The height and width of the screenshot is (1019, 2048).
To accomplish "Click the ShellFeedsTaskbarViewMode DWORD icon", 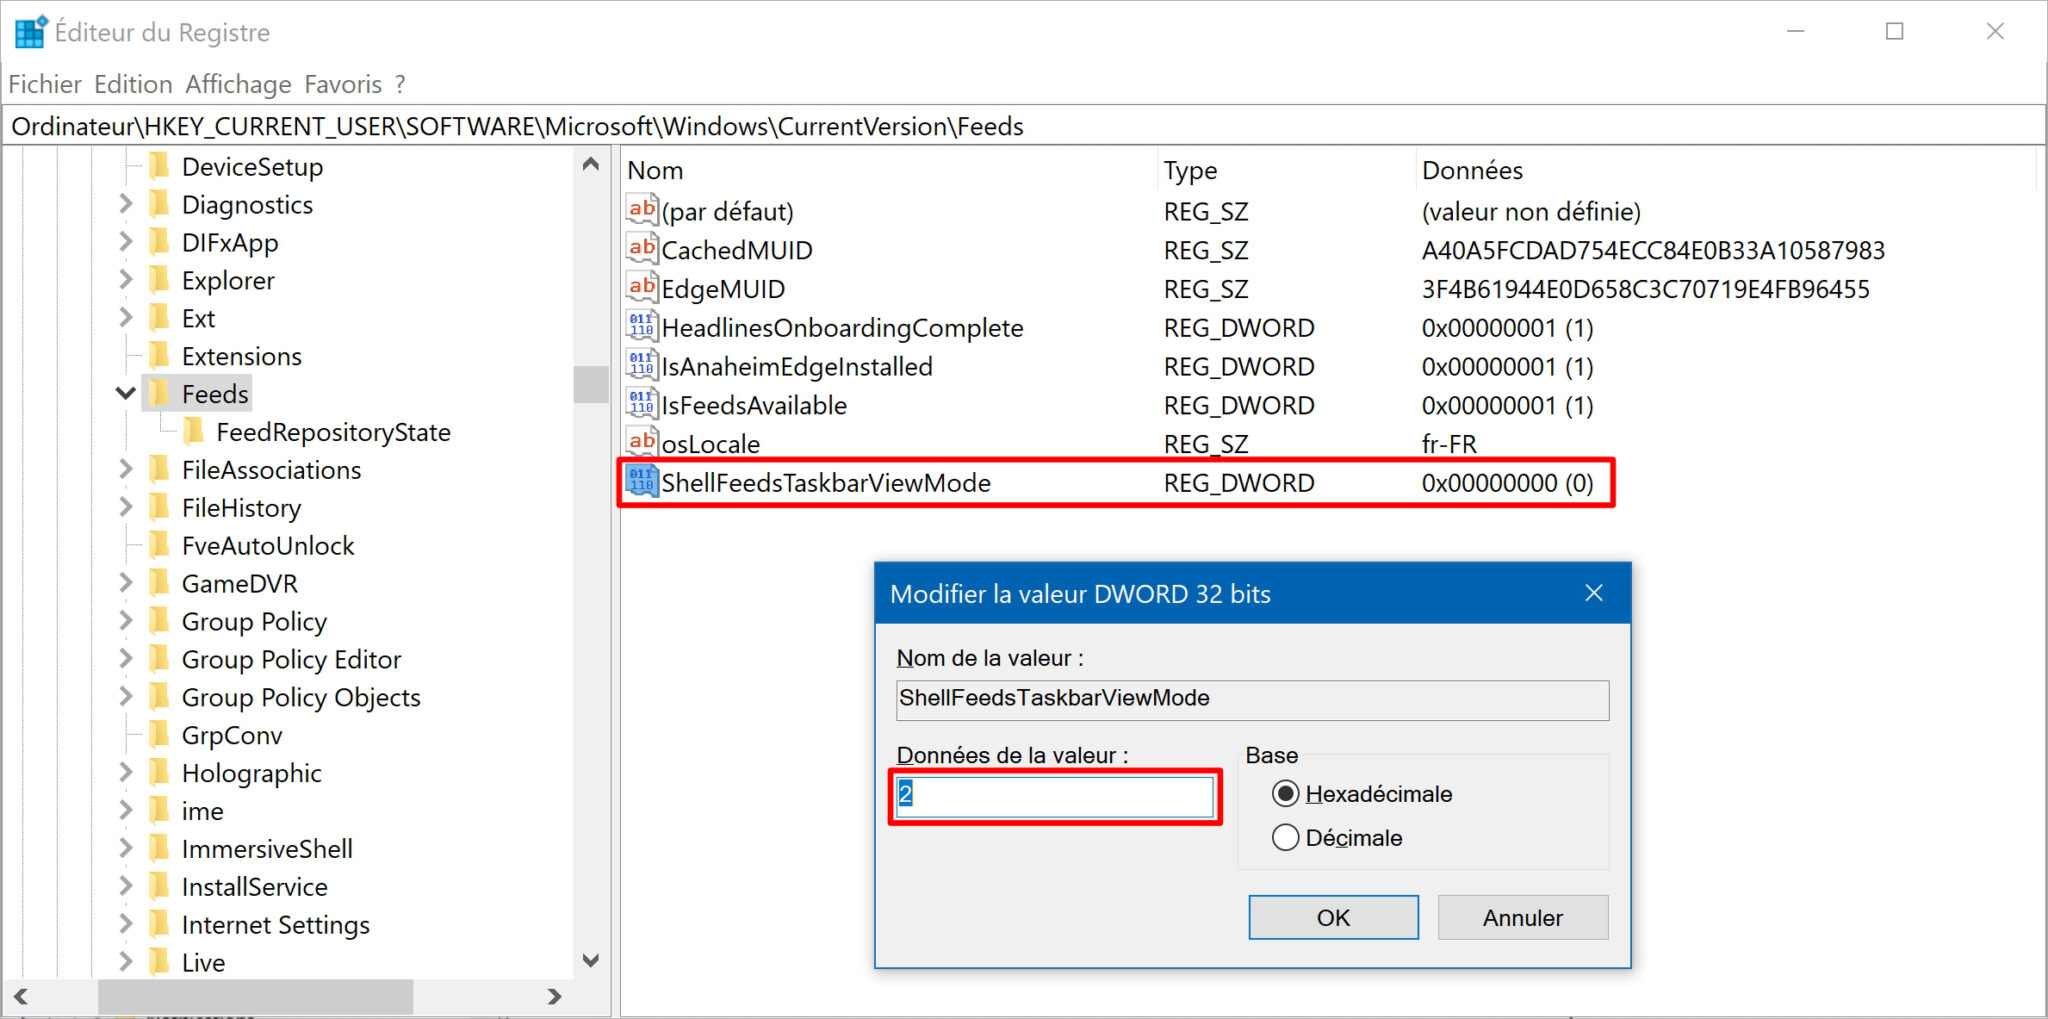I will pos(641,482).
